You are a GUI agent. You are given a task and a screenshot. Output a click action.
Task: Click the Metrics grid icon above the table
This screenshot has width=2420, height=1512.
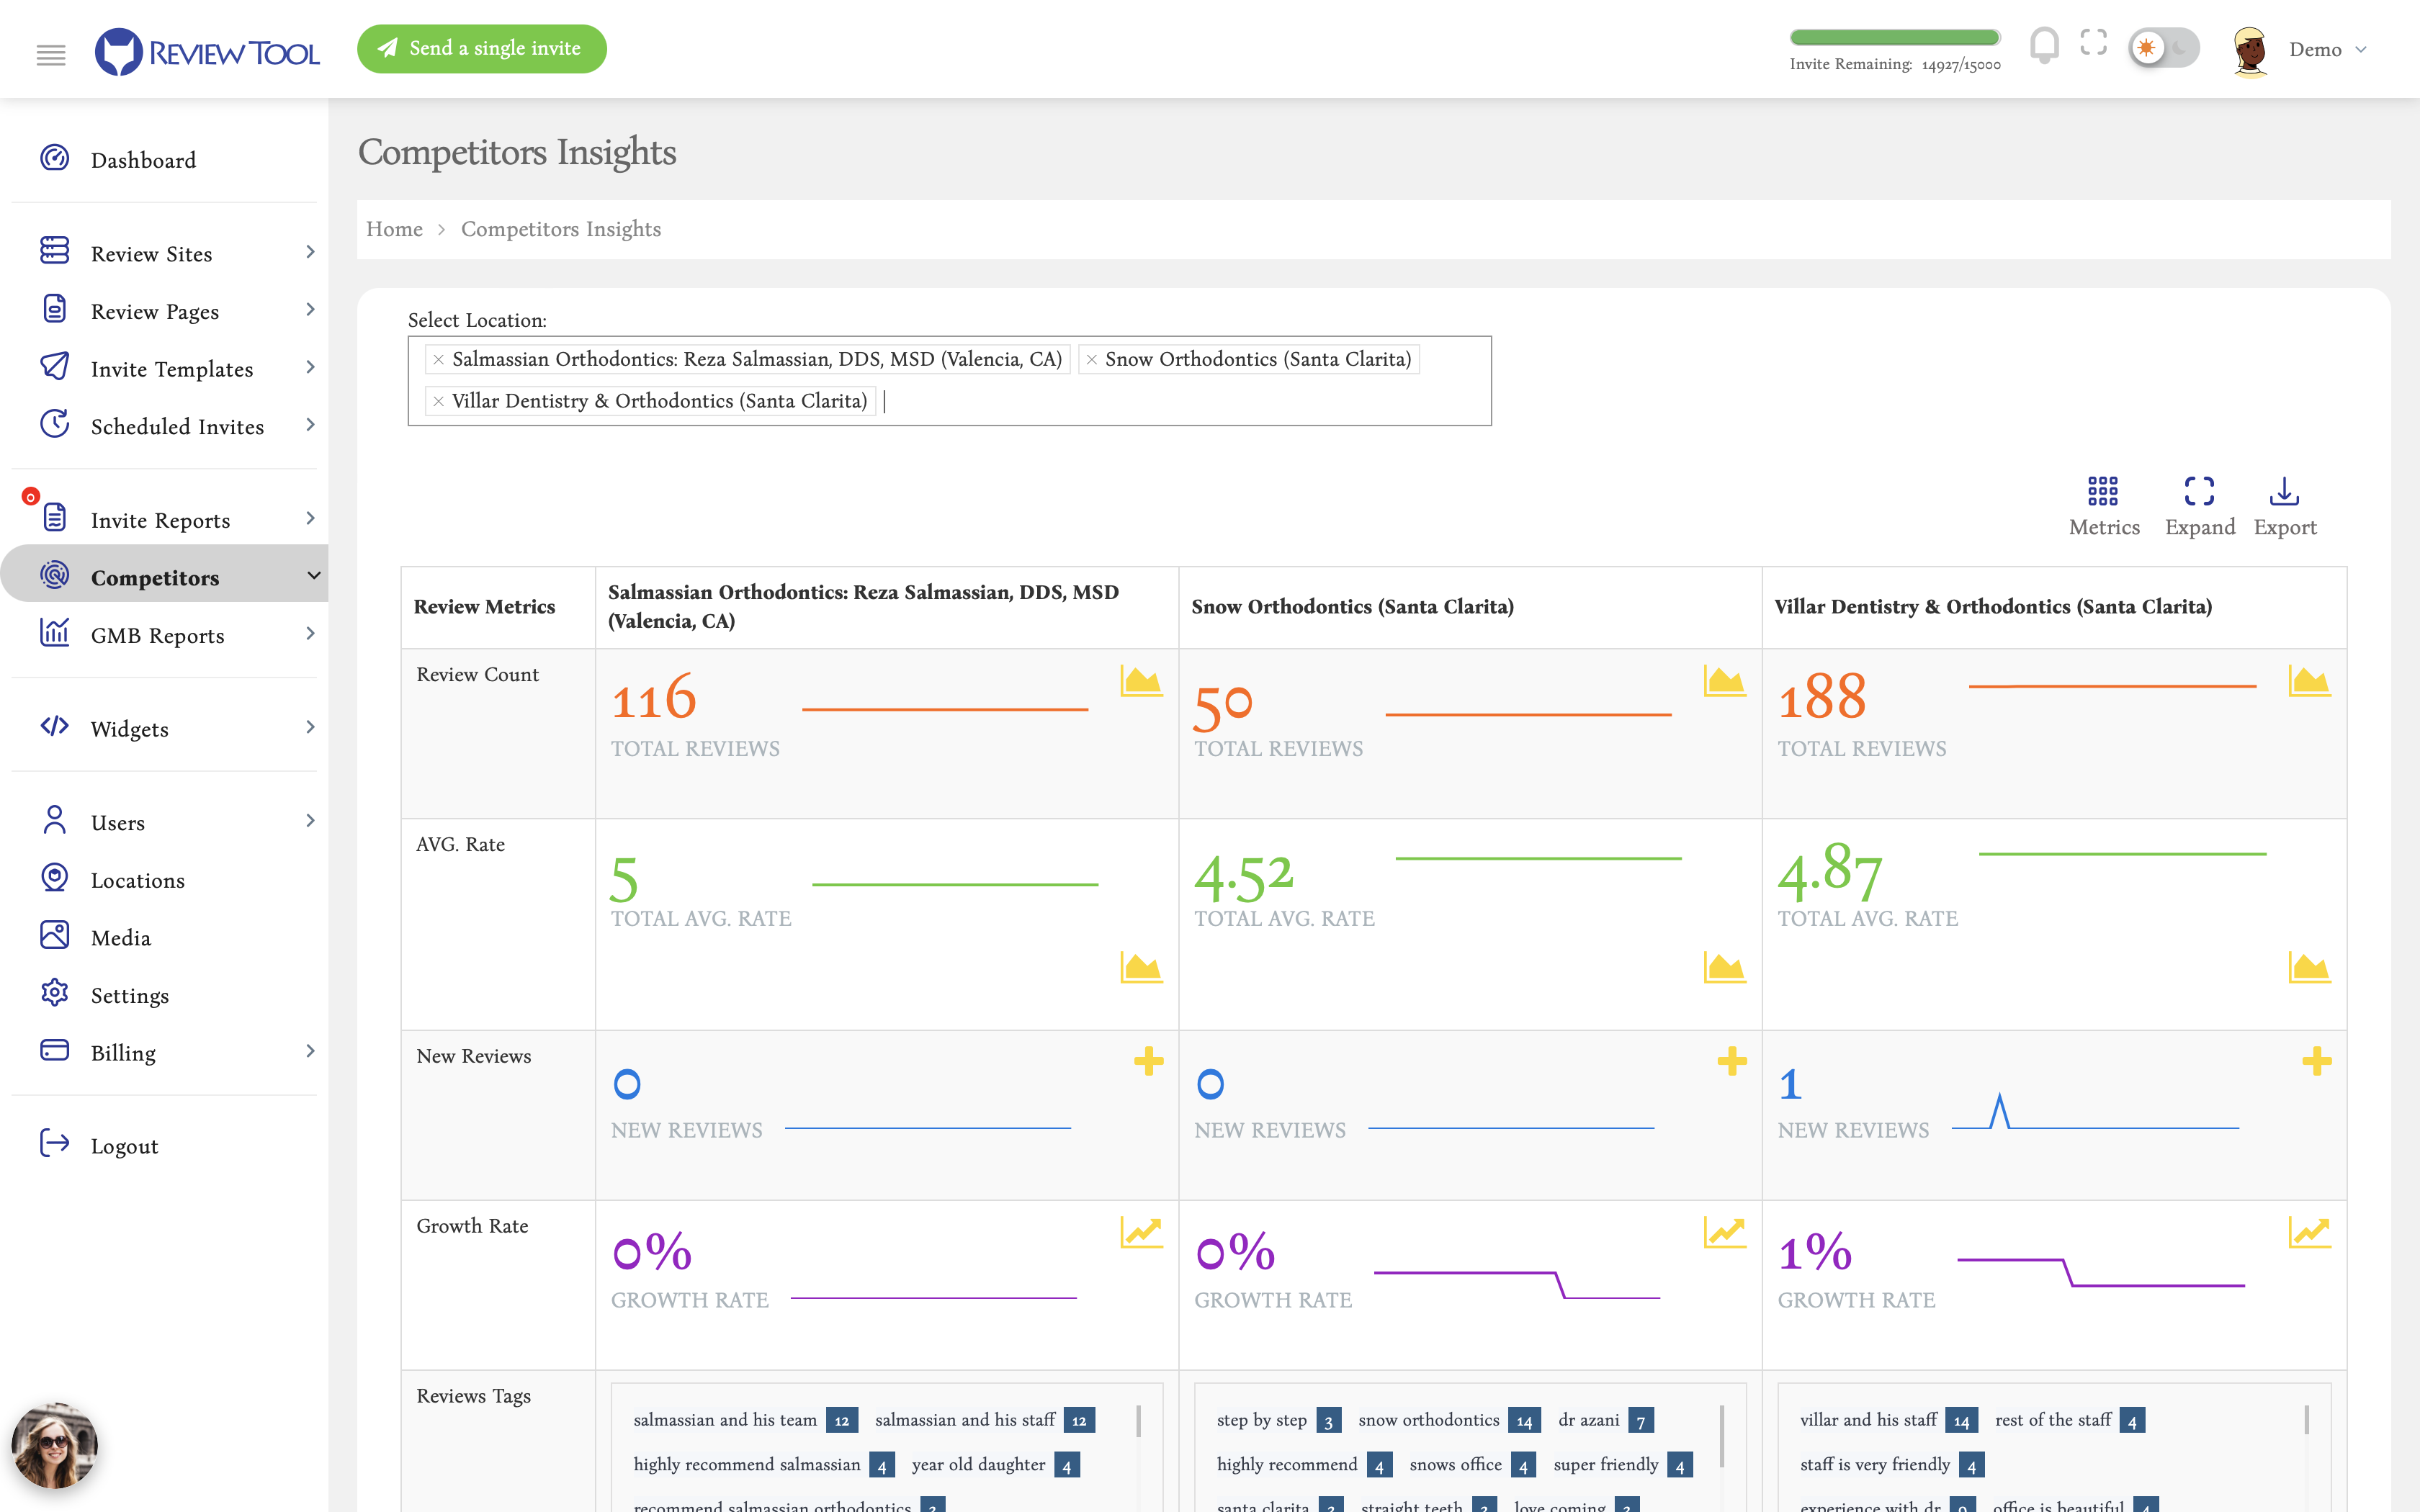2104,492
